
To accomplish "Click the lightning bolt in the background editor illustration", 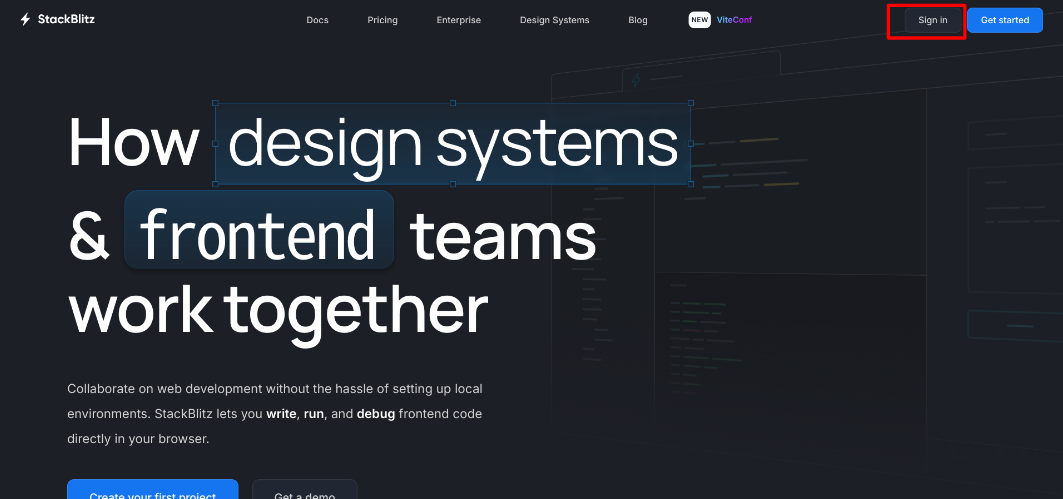I will (635, 80).
